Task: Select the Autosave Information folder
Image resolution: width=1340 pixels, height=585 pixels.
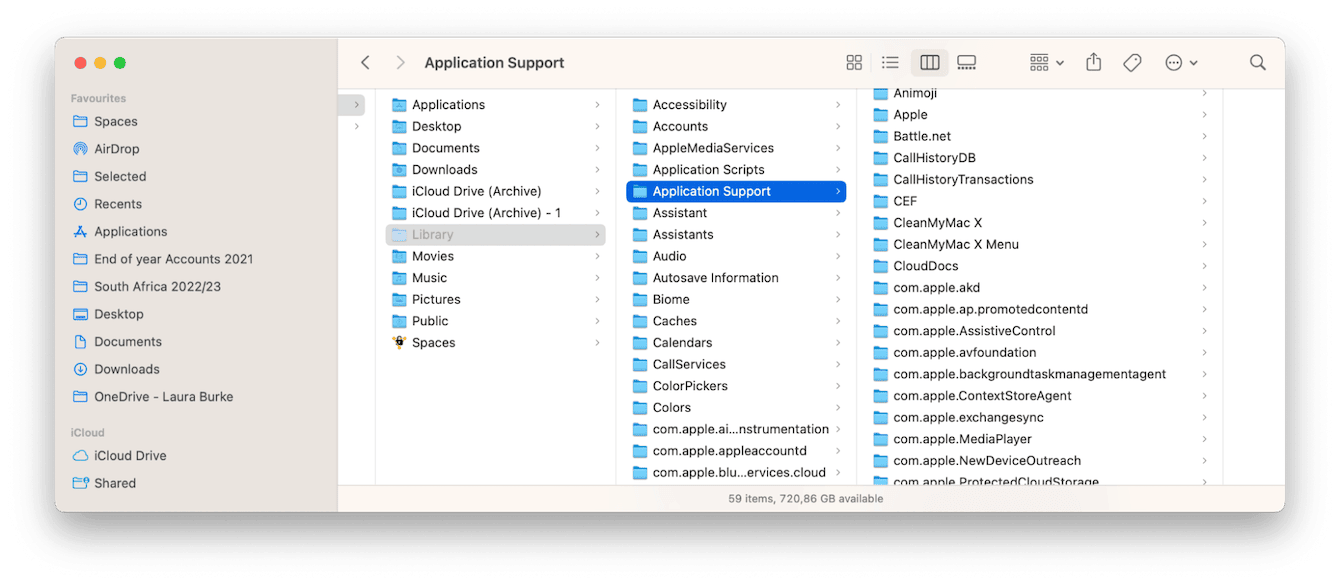Action: (x=715, y=278)
